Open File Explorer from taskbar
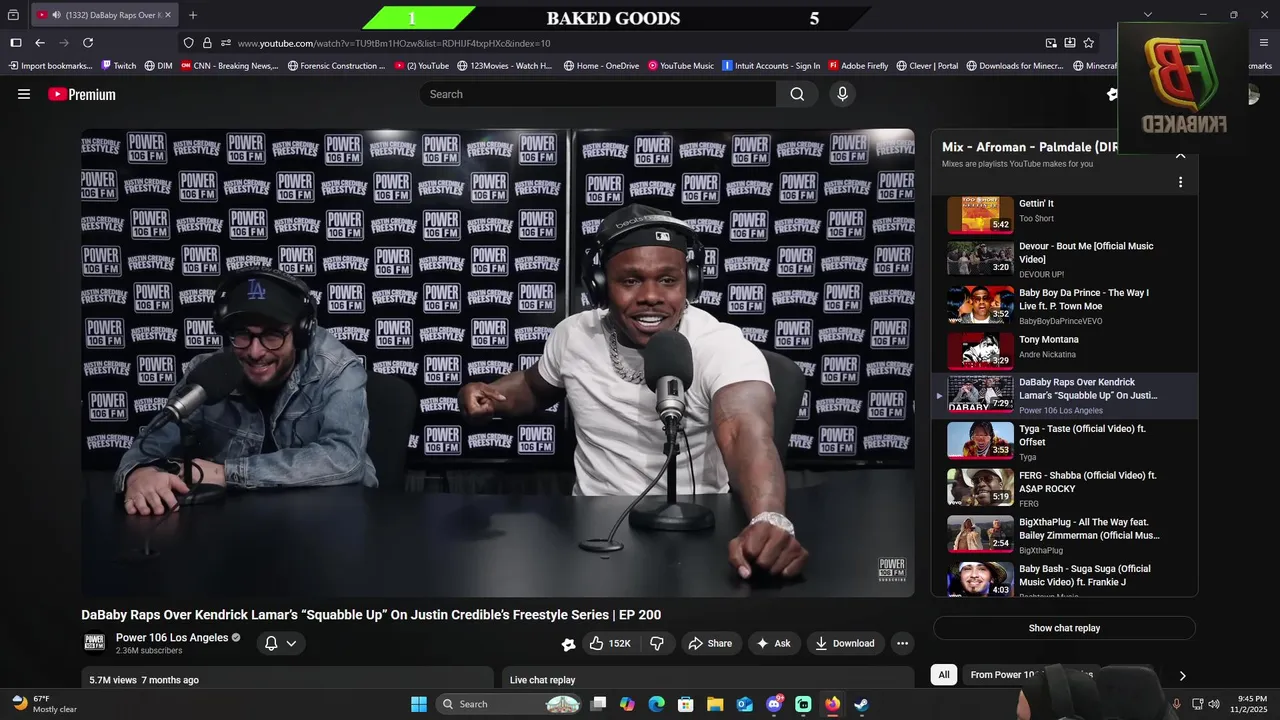The width and height of the screenshot is (1280, 720). tap(715, 704)
